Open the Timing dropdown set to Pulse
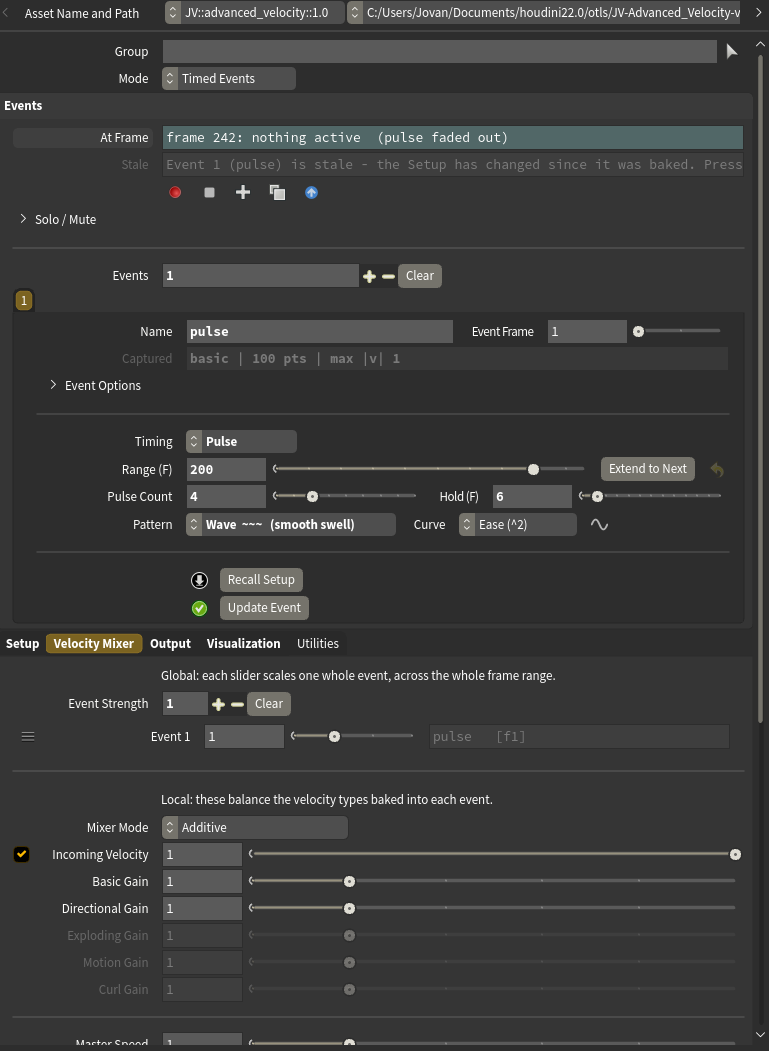Viewport: 769px width, 1051px height. [241, 442]
